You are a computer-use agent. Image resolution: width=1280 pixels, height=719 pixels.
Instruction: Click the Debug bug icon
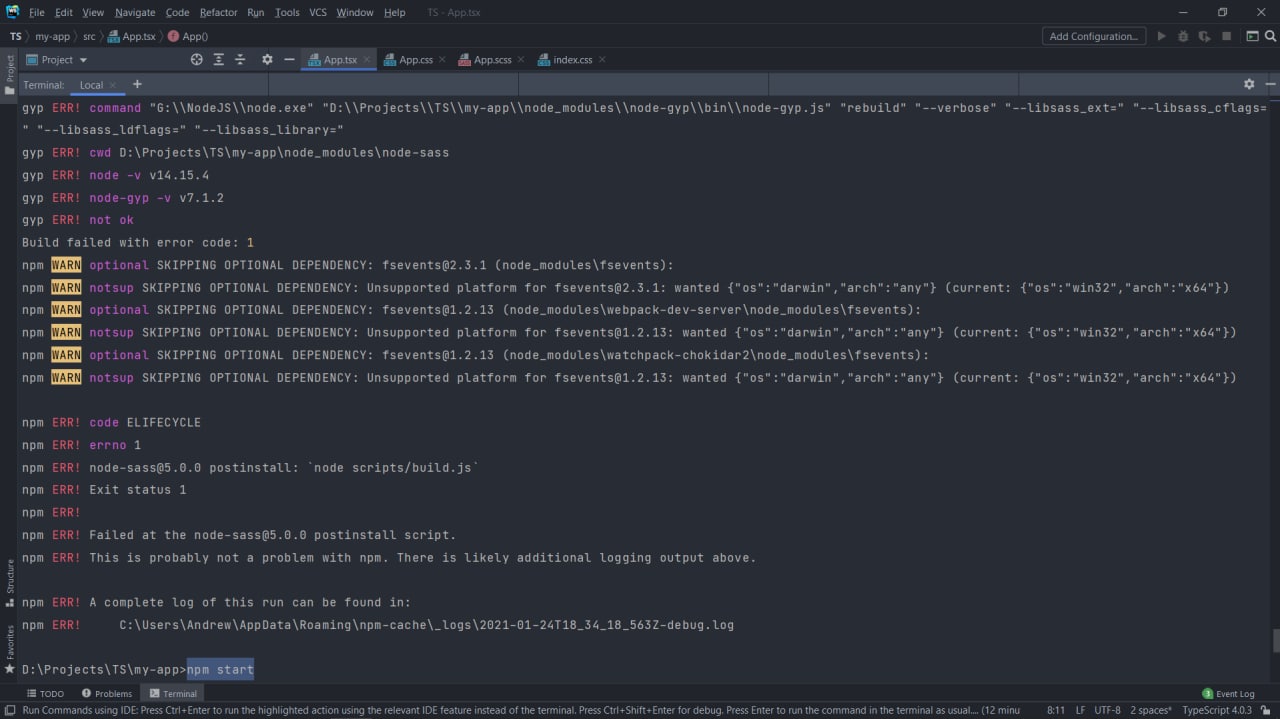pos(1183,36)
